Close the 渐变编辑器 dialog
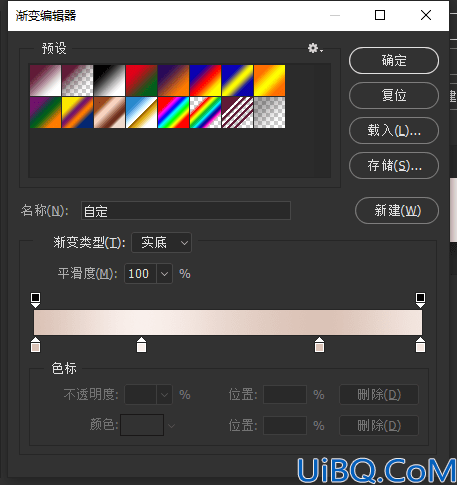 point(426,15)
